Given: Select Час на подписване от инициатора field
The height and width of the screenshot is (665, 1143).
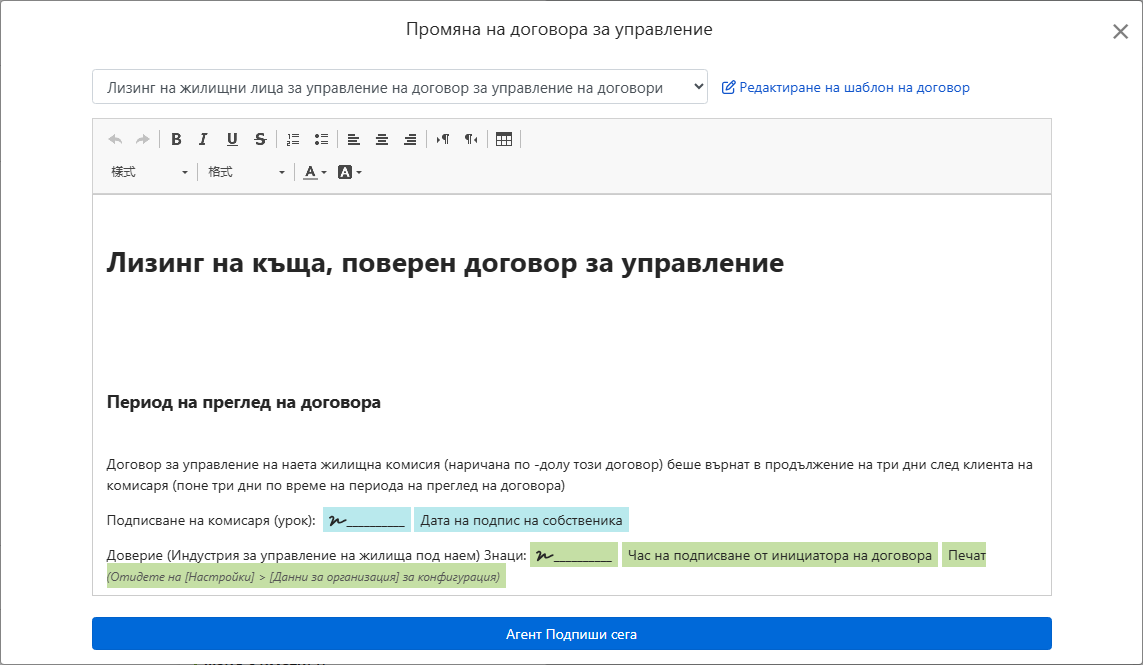Looking at the screenshot, I should pos(780,555).
